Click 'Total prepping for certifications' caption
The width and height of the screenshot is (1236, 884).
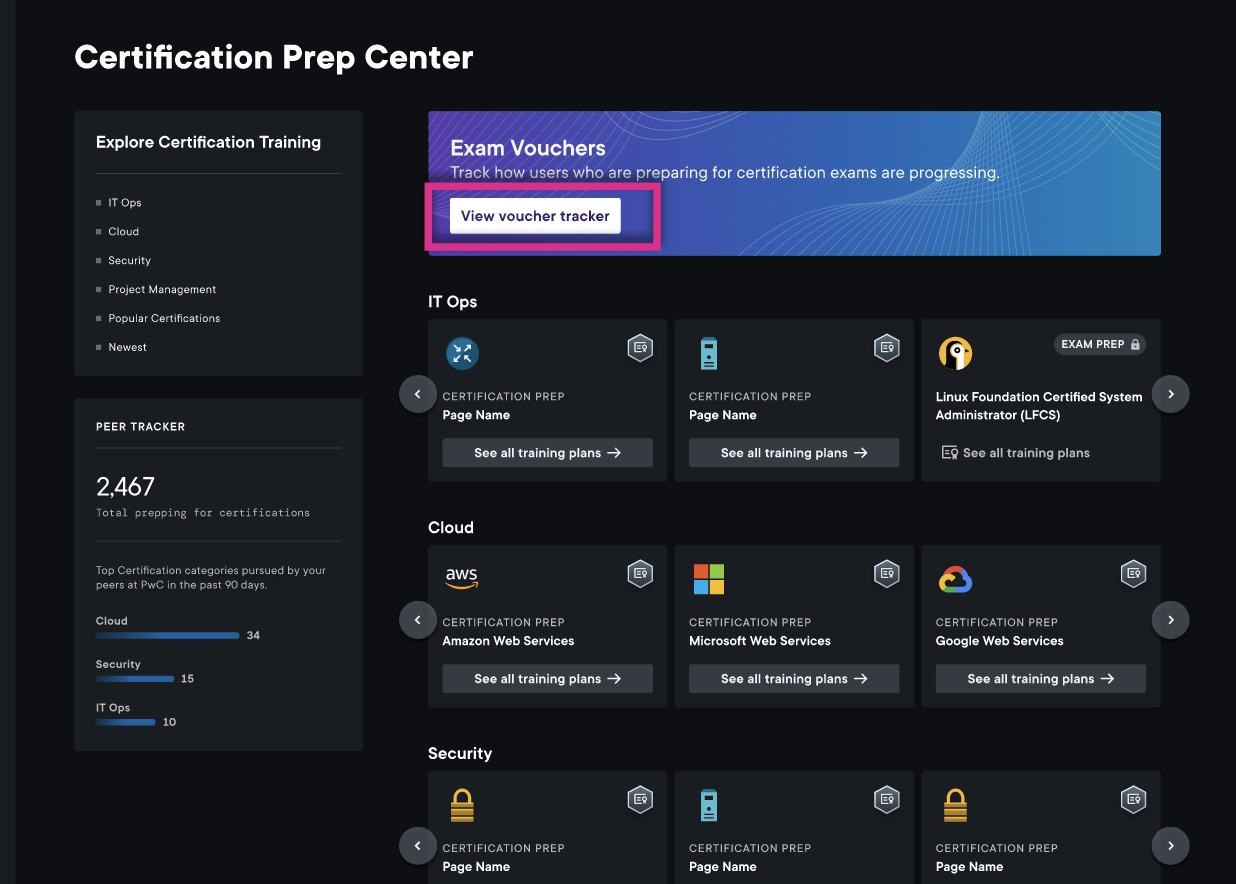click(203, 513)
